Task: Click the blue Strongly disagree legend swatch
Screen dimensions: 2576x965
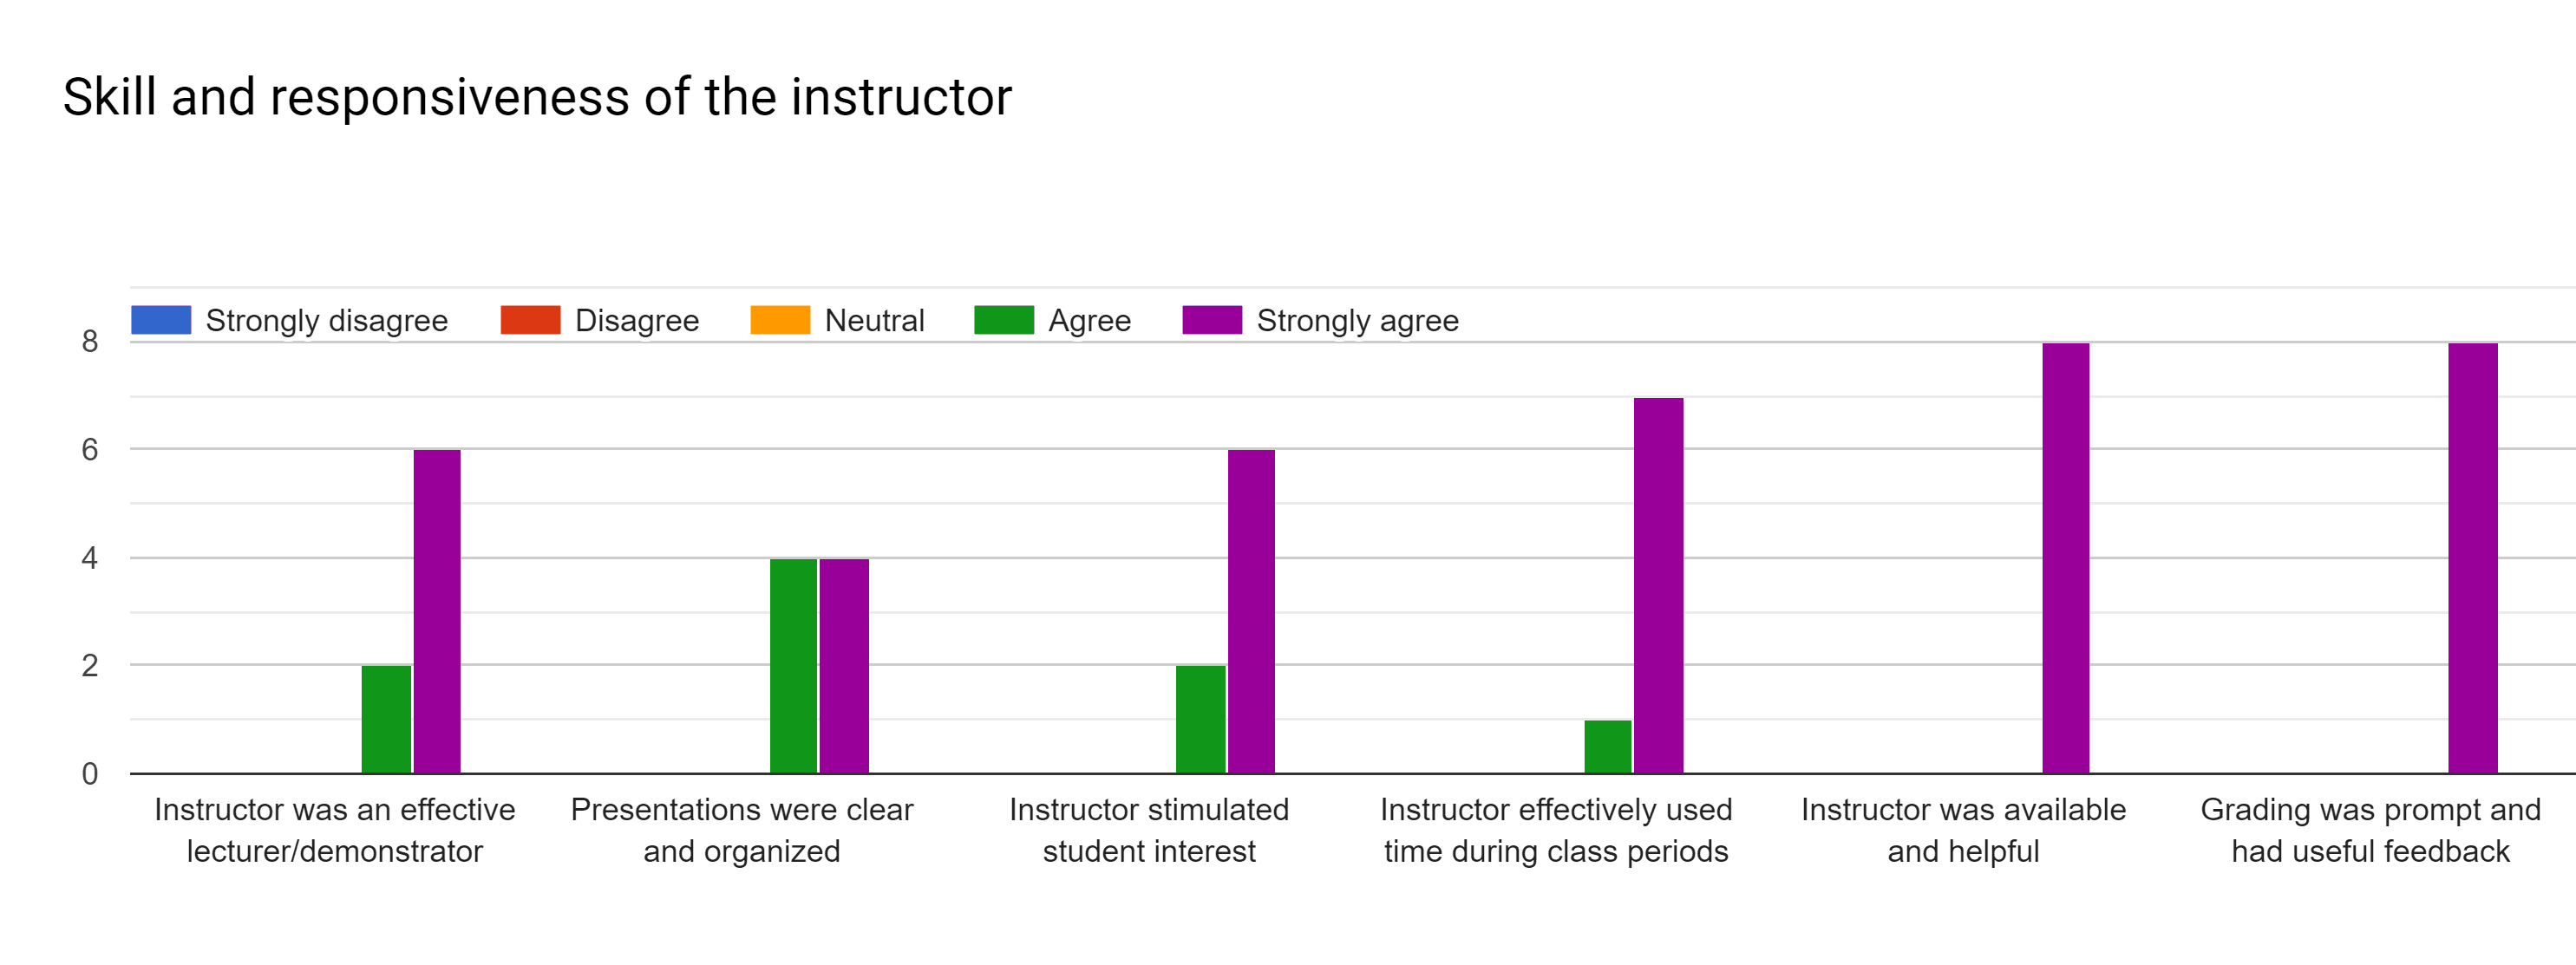Action: (x=161, y=320)
